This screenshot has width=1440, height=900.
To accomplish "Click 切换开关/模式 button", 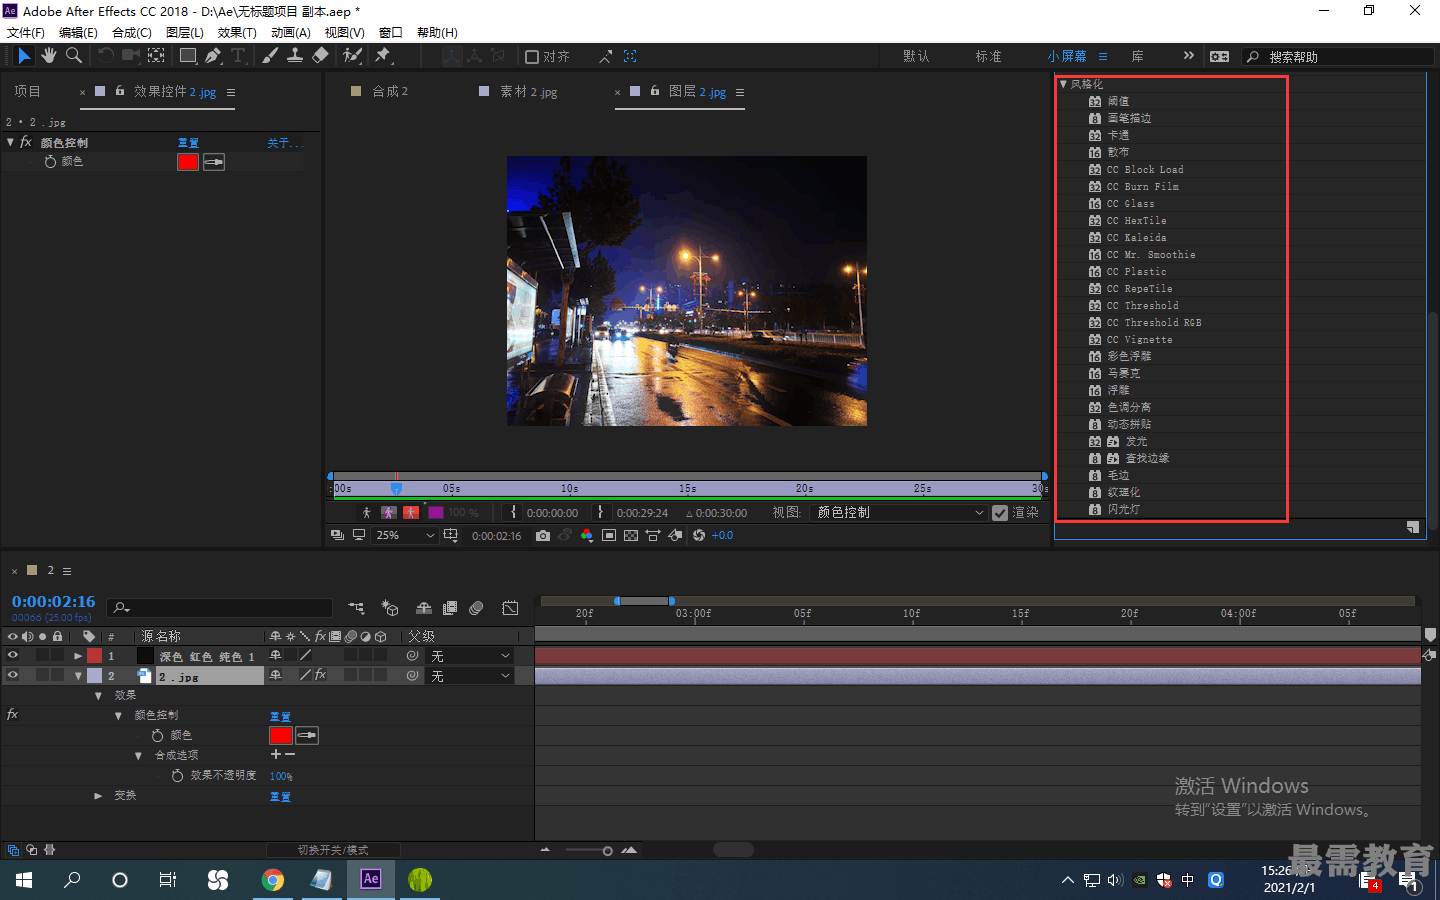I will (333, 850).
